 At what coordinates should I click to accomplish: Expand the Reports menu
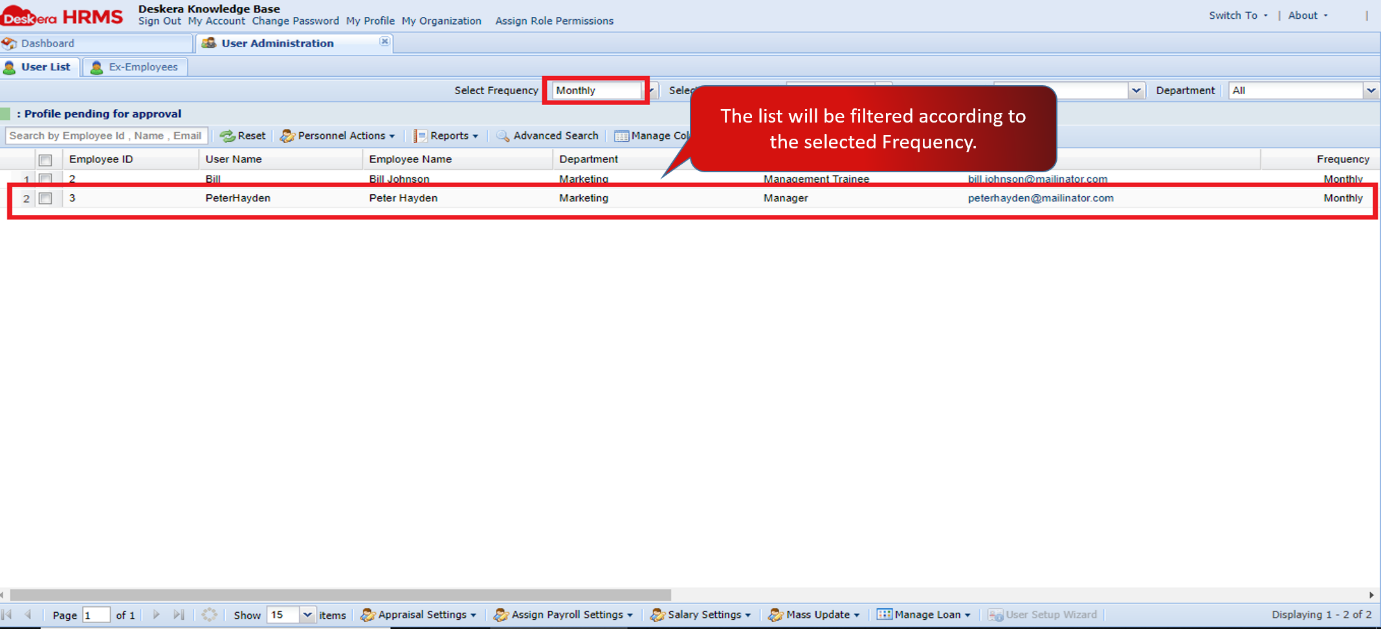446,136
